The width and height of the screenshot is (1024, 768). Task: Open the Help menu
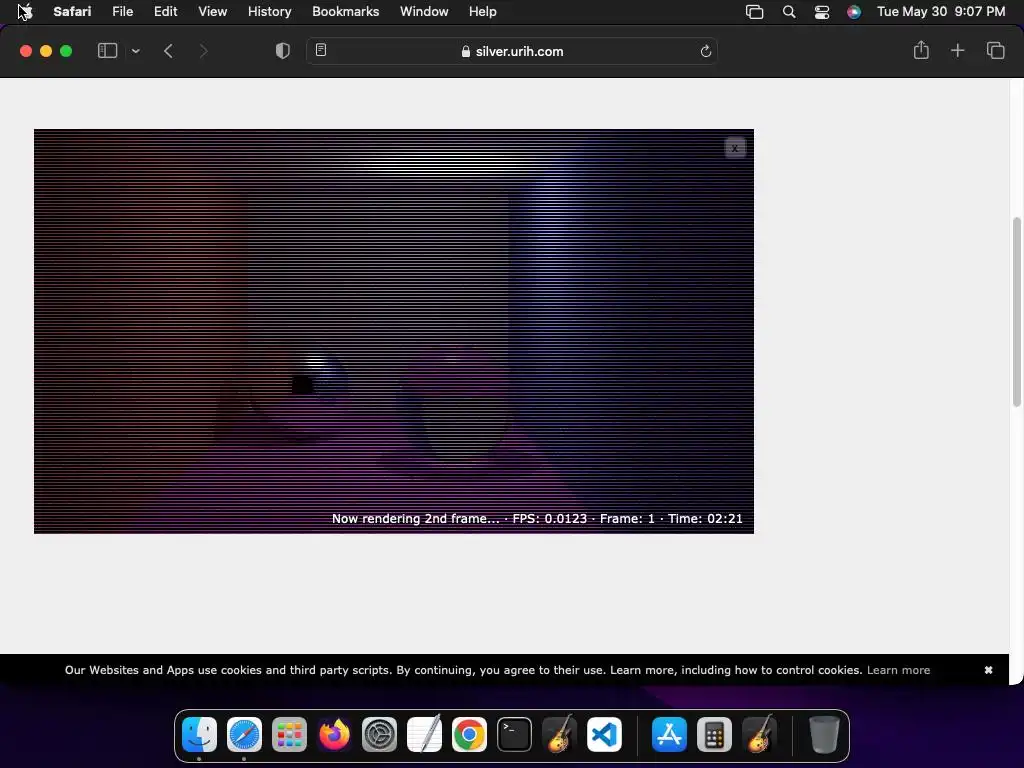click(483, 11)
